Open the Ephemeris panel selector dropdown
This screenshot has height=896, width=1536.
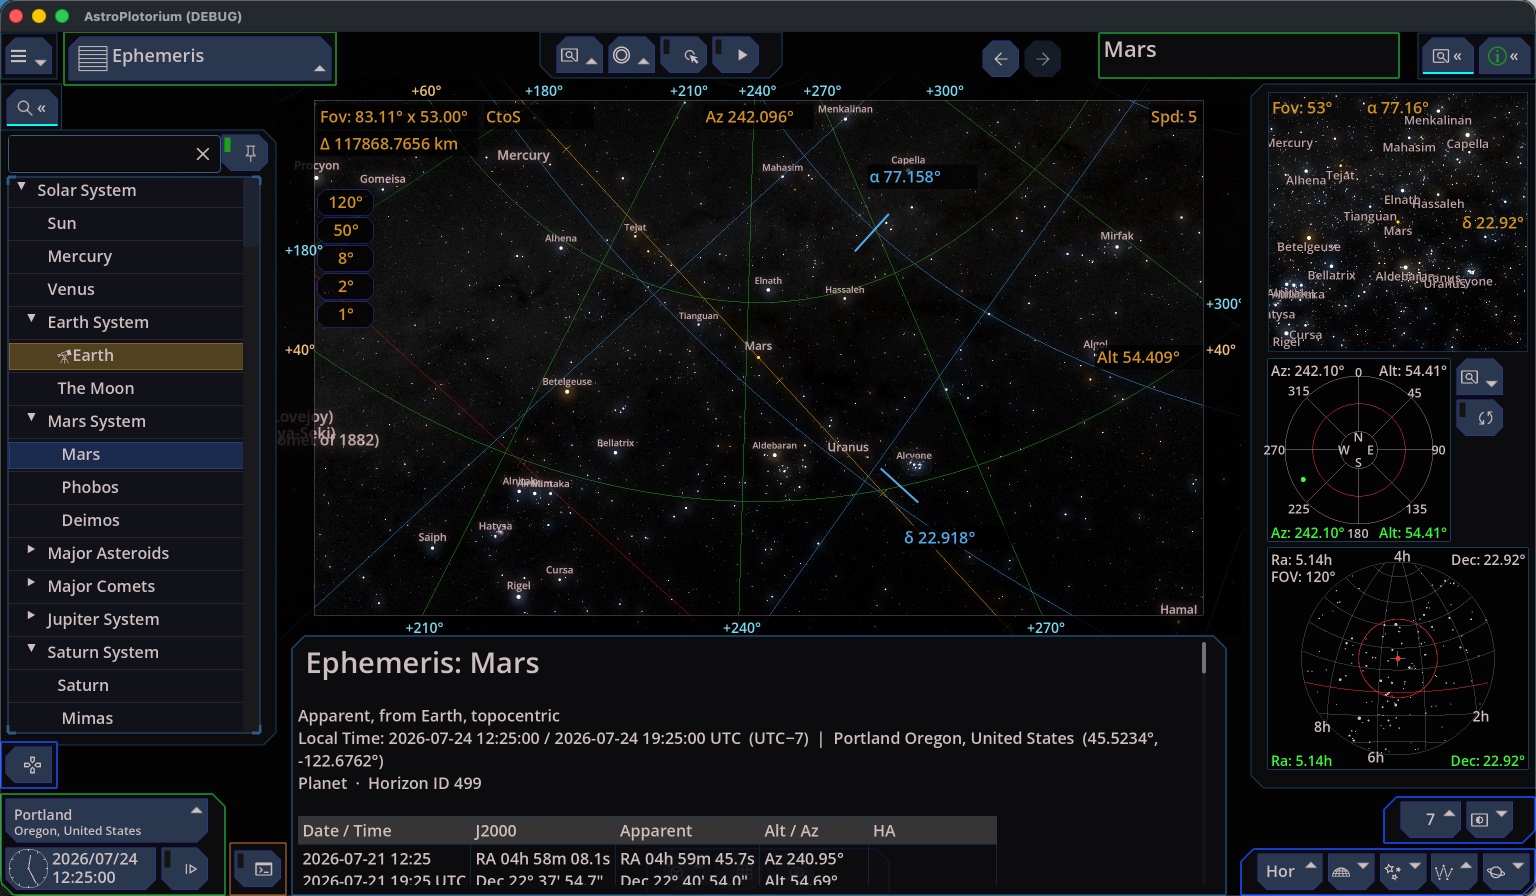pos(200,57)
